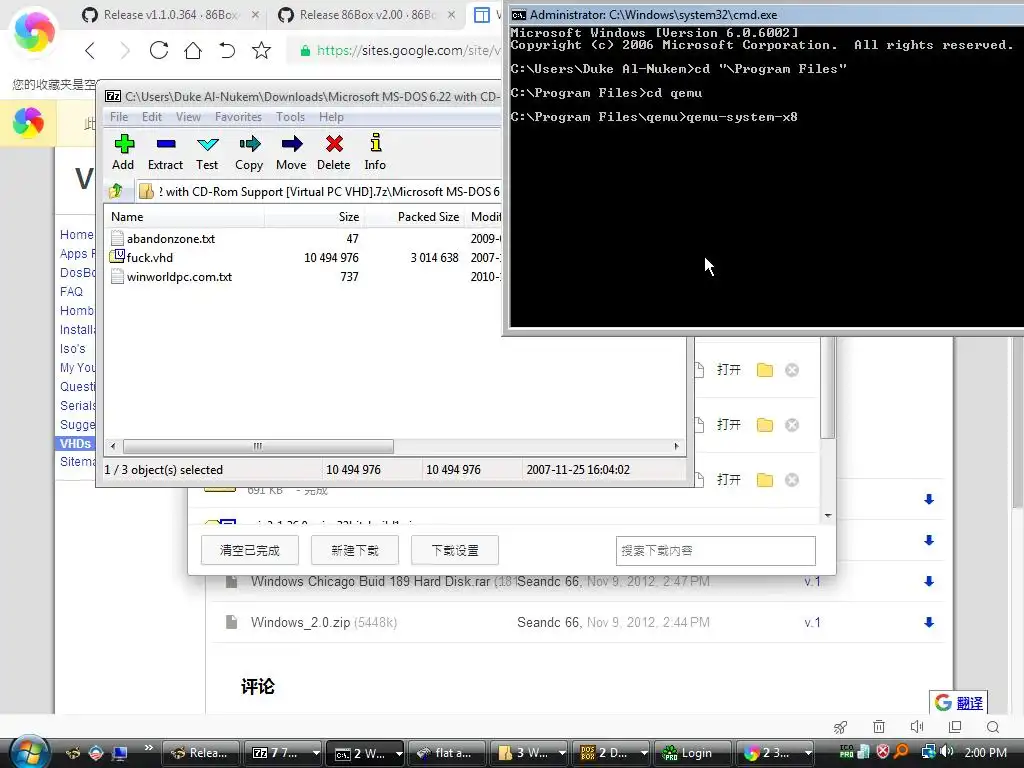Go to the browser home page
Image resolution: width=1024 pixels, height=768 pixels.
point(193,50)
